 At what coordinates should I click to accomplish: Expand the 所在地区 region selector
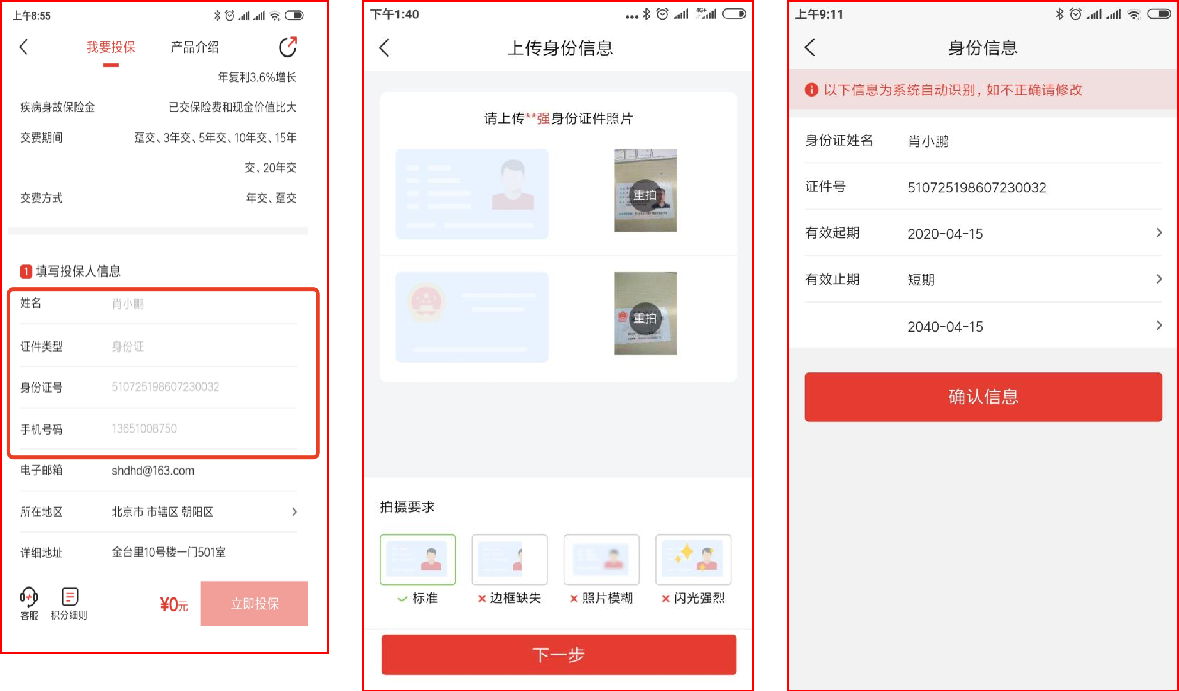click(295, 510)
